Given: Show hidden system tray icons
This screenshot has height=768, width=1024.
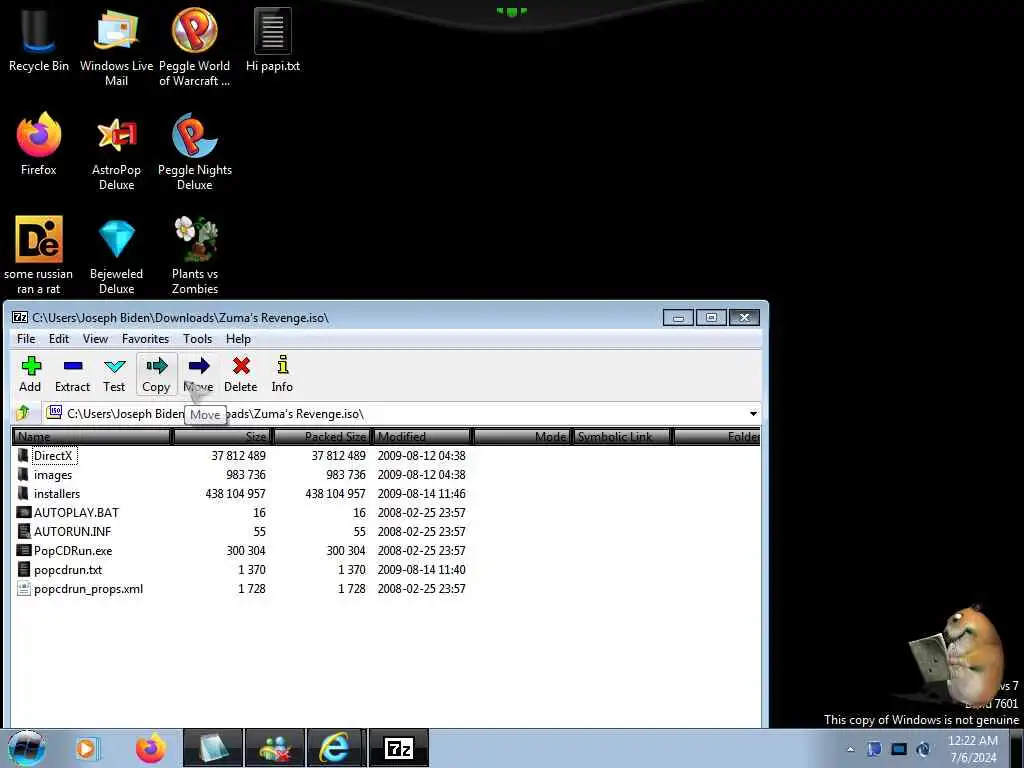Looking at the screenshot, I should tap(850, 749).
